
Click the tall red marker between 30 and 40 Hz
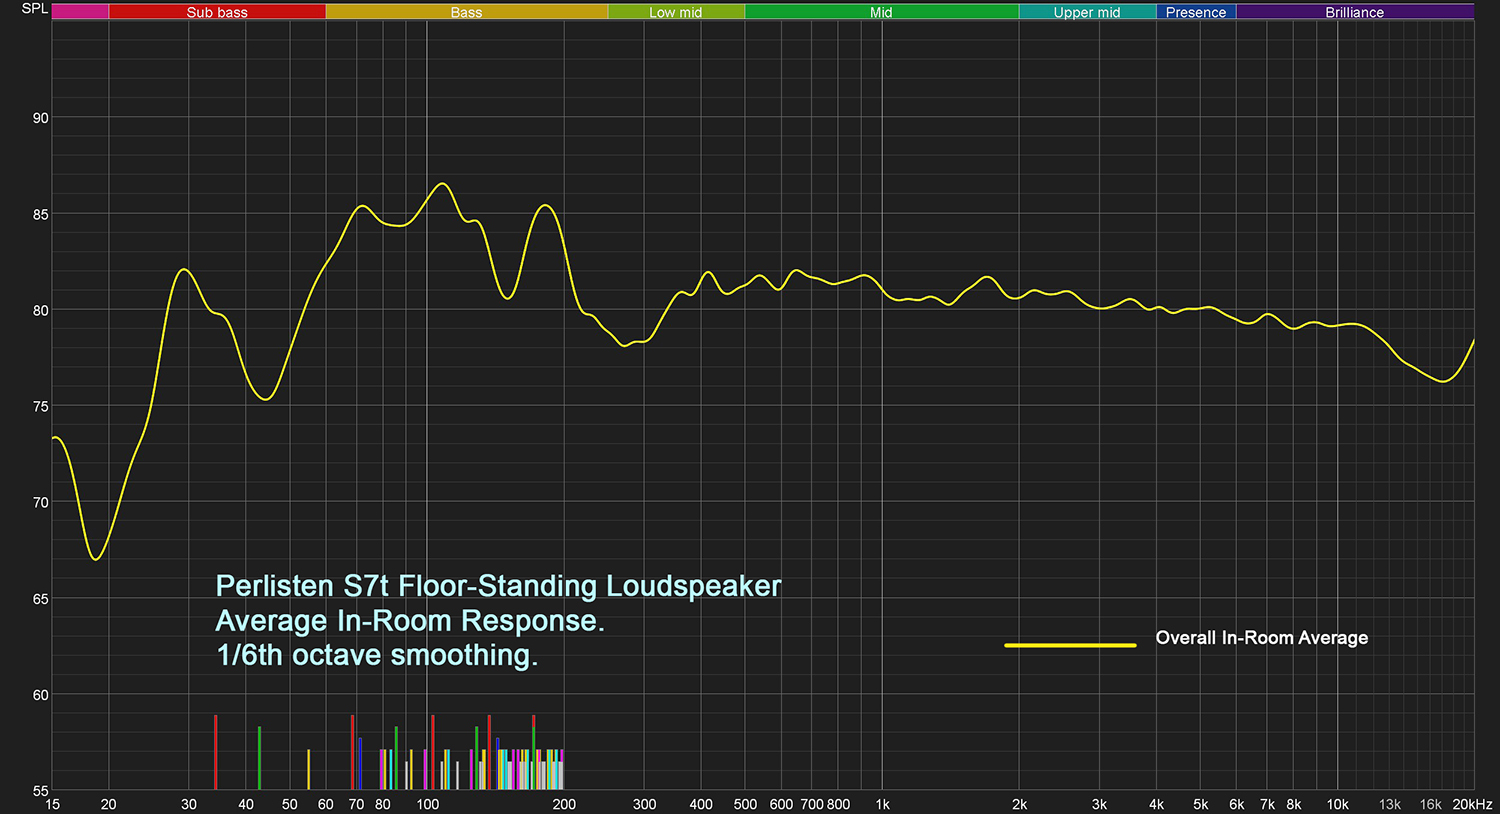[215, 752]
